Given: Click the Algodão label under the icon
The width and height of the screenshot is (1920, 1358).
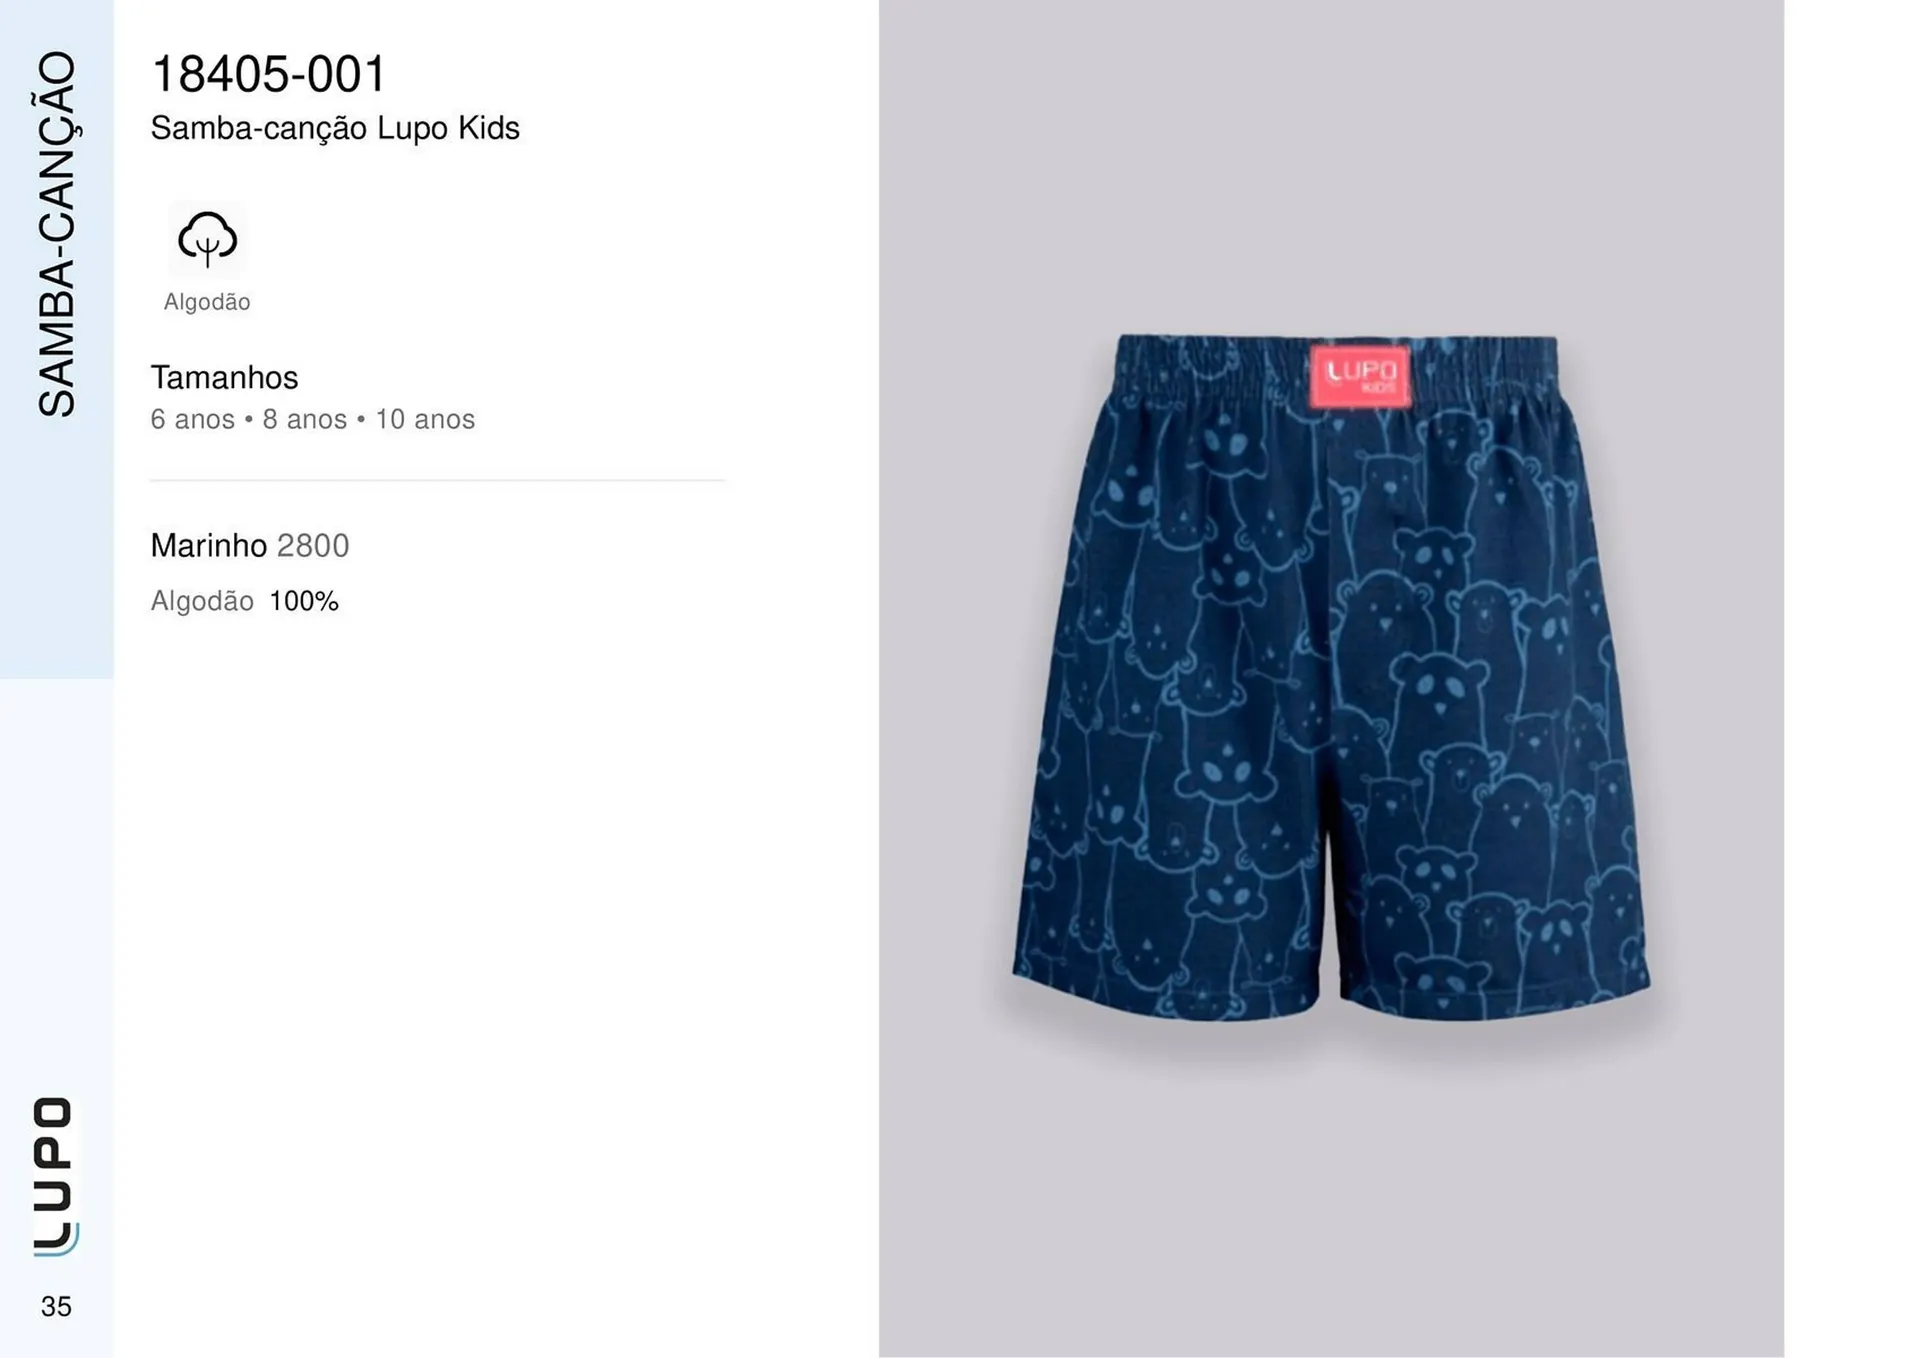Looking at the screenshot, I should coord(207,302).
